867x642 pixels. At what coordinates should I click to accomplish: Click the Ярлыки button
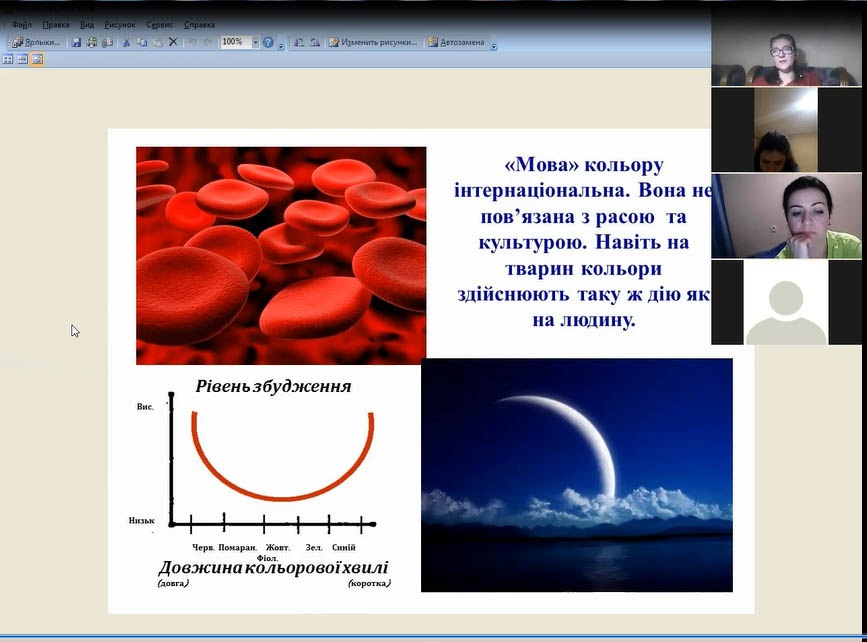coord(36,42)
